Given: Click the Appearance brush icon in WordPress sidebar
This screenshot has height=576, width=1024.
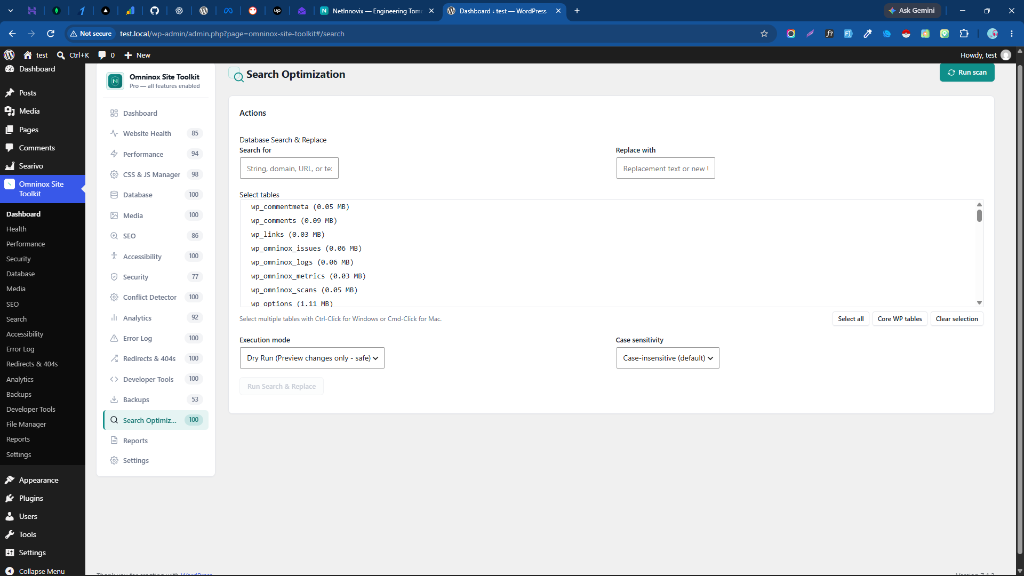Looking at the screenshot, I should point(10,480).
